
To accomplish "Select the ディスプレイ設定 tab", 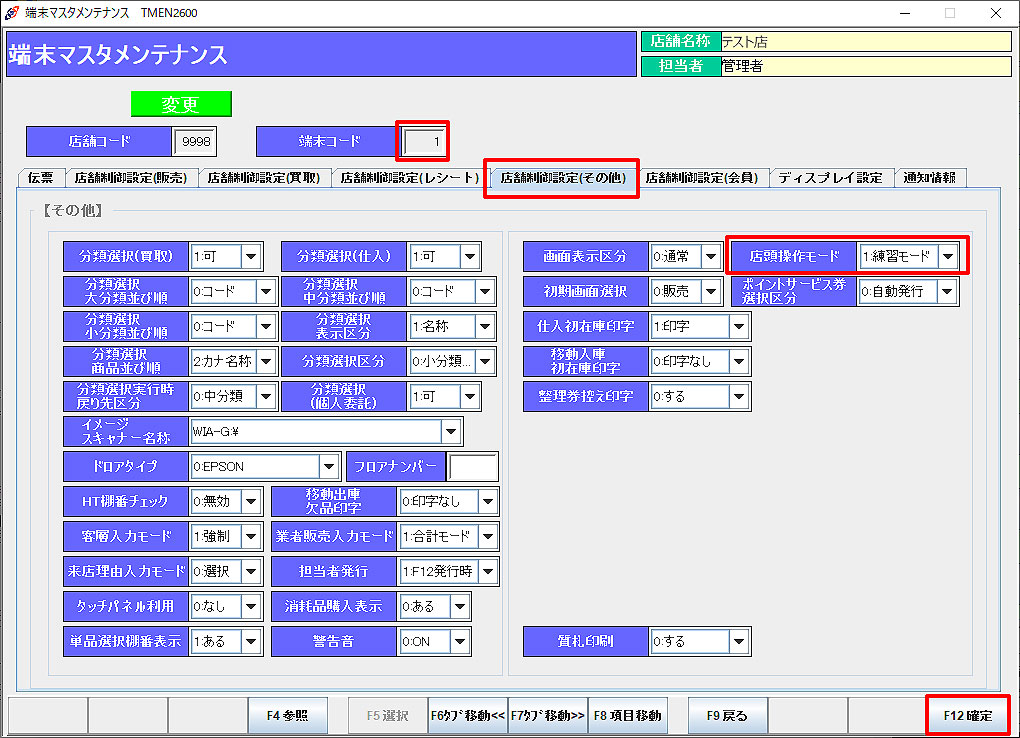I will 830,178.
